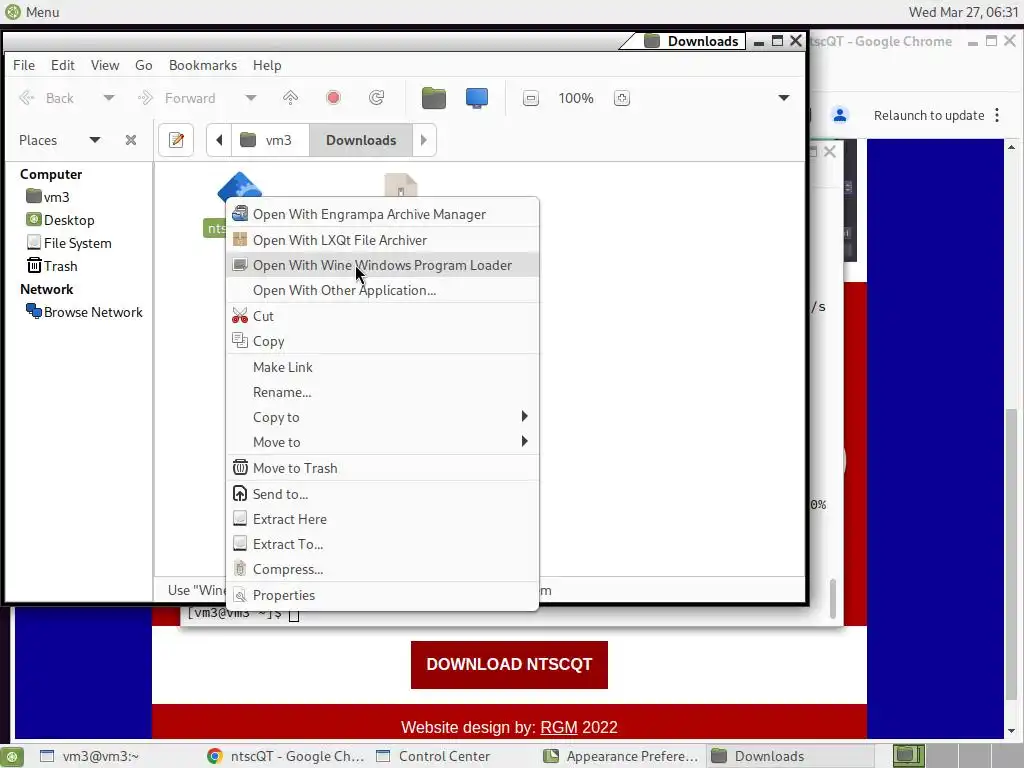Click the zoom out icon
This screenshot has width=1024, height=768.
(x=531, y=98)
